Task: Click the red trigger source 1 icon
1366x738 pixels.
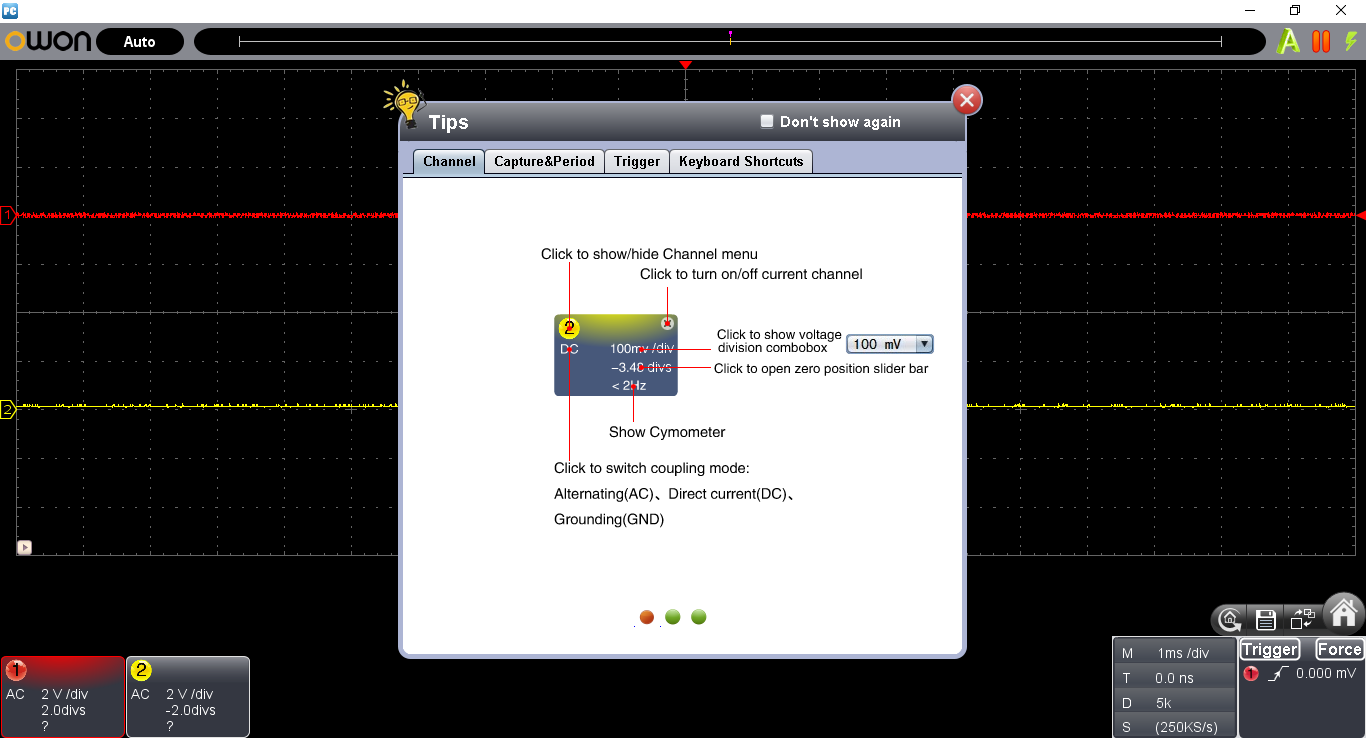Action: [1251, 674]
